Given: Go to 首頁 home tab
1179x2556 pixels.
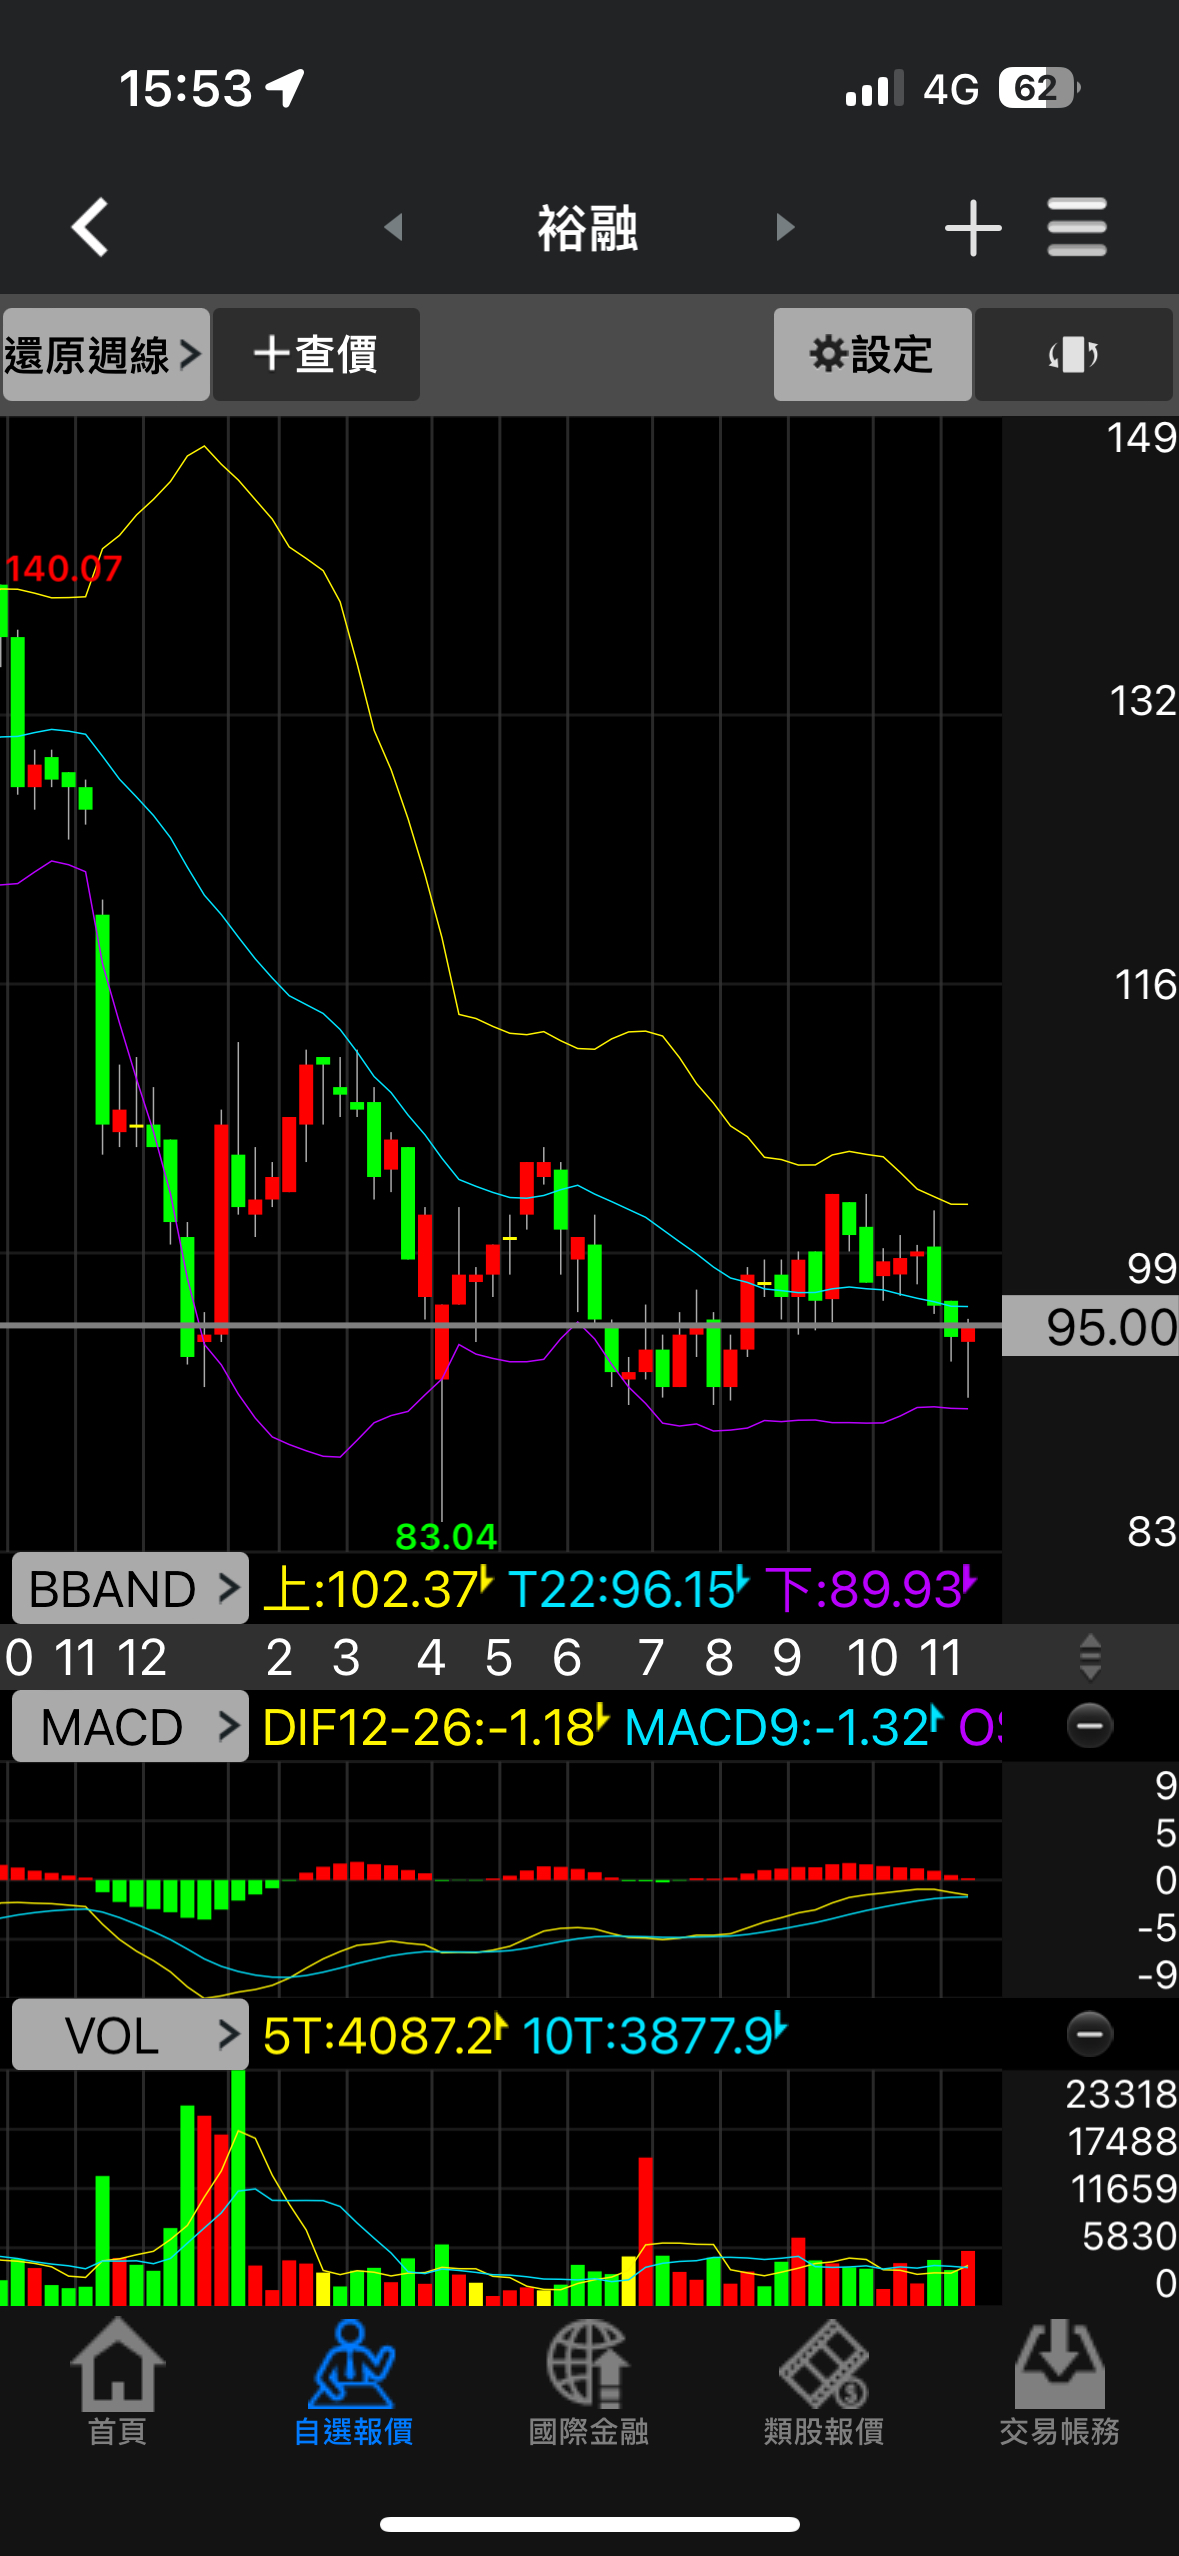Looking at the screenshot, I should (118, 2383).
